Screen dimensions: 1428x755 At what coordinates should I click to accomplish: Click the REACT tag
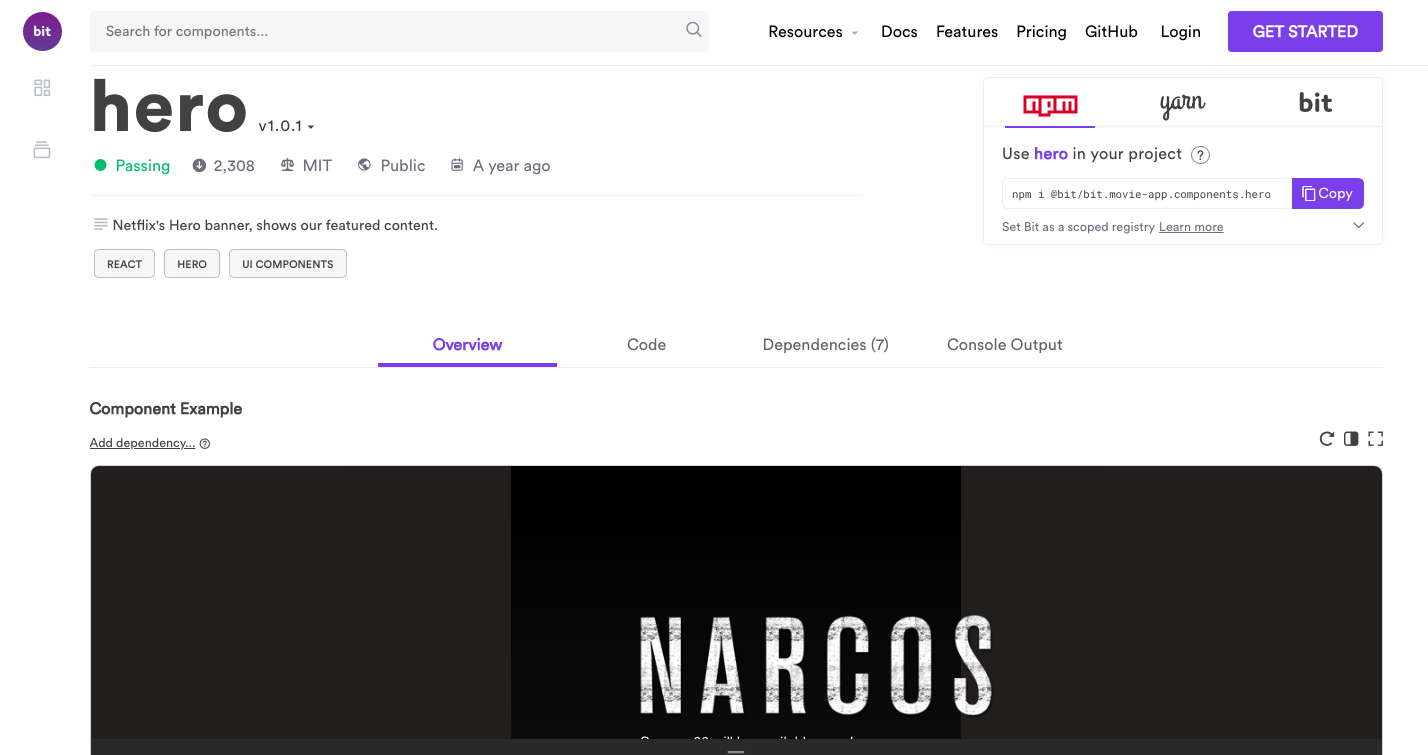[124, 264]
